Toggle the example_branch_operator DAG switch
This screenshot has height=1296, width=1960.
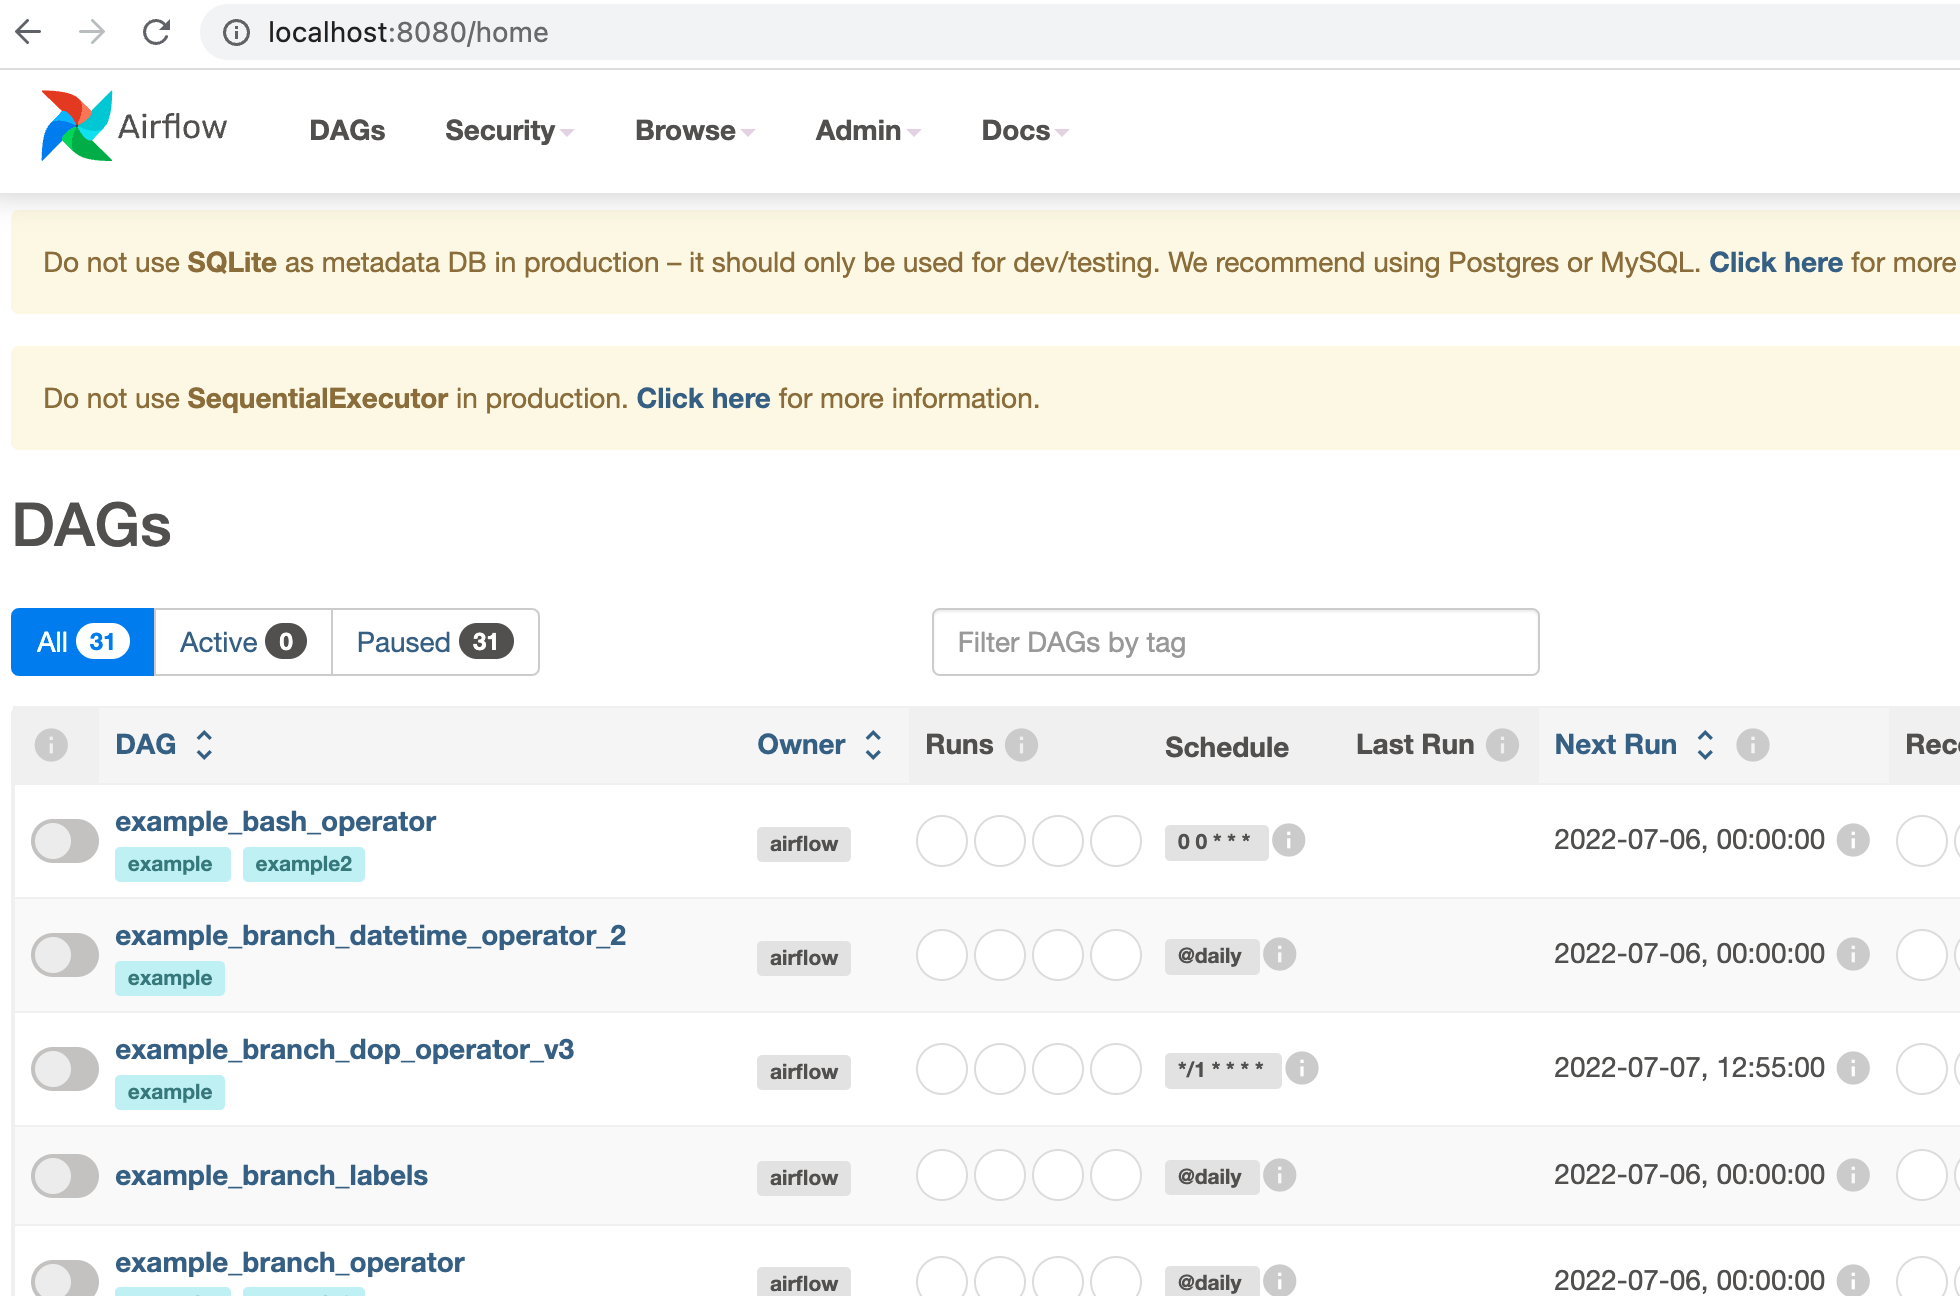click(65, 1279)
